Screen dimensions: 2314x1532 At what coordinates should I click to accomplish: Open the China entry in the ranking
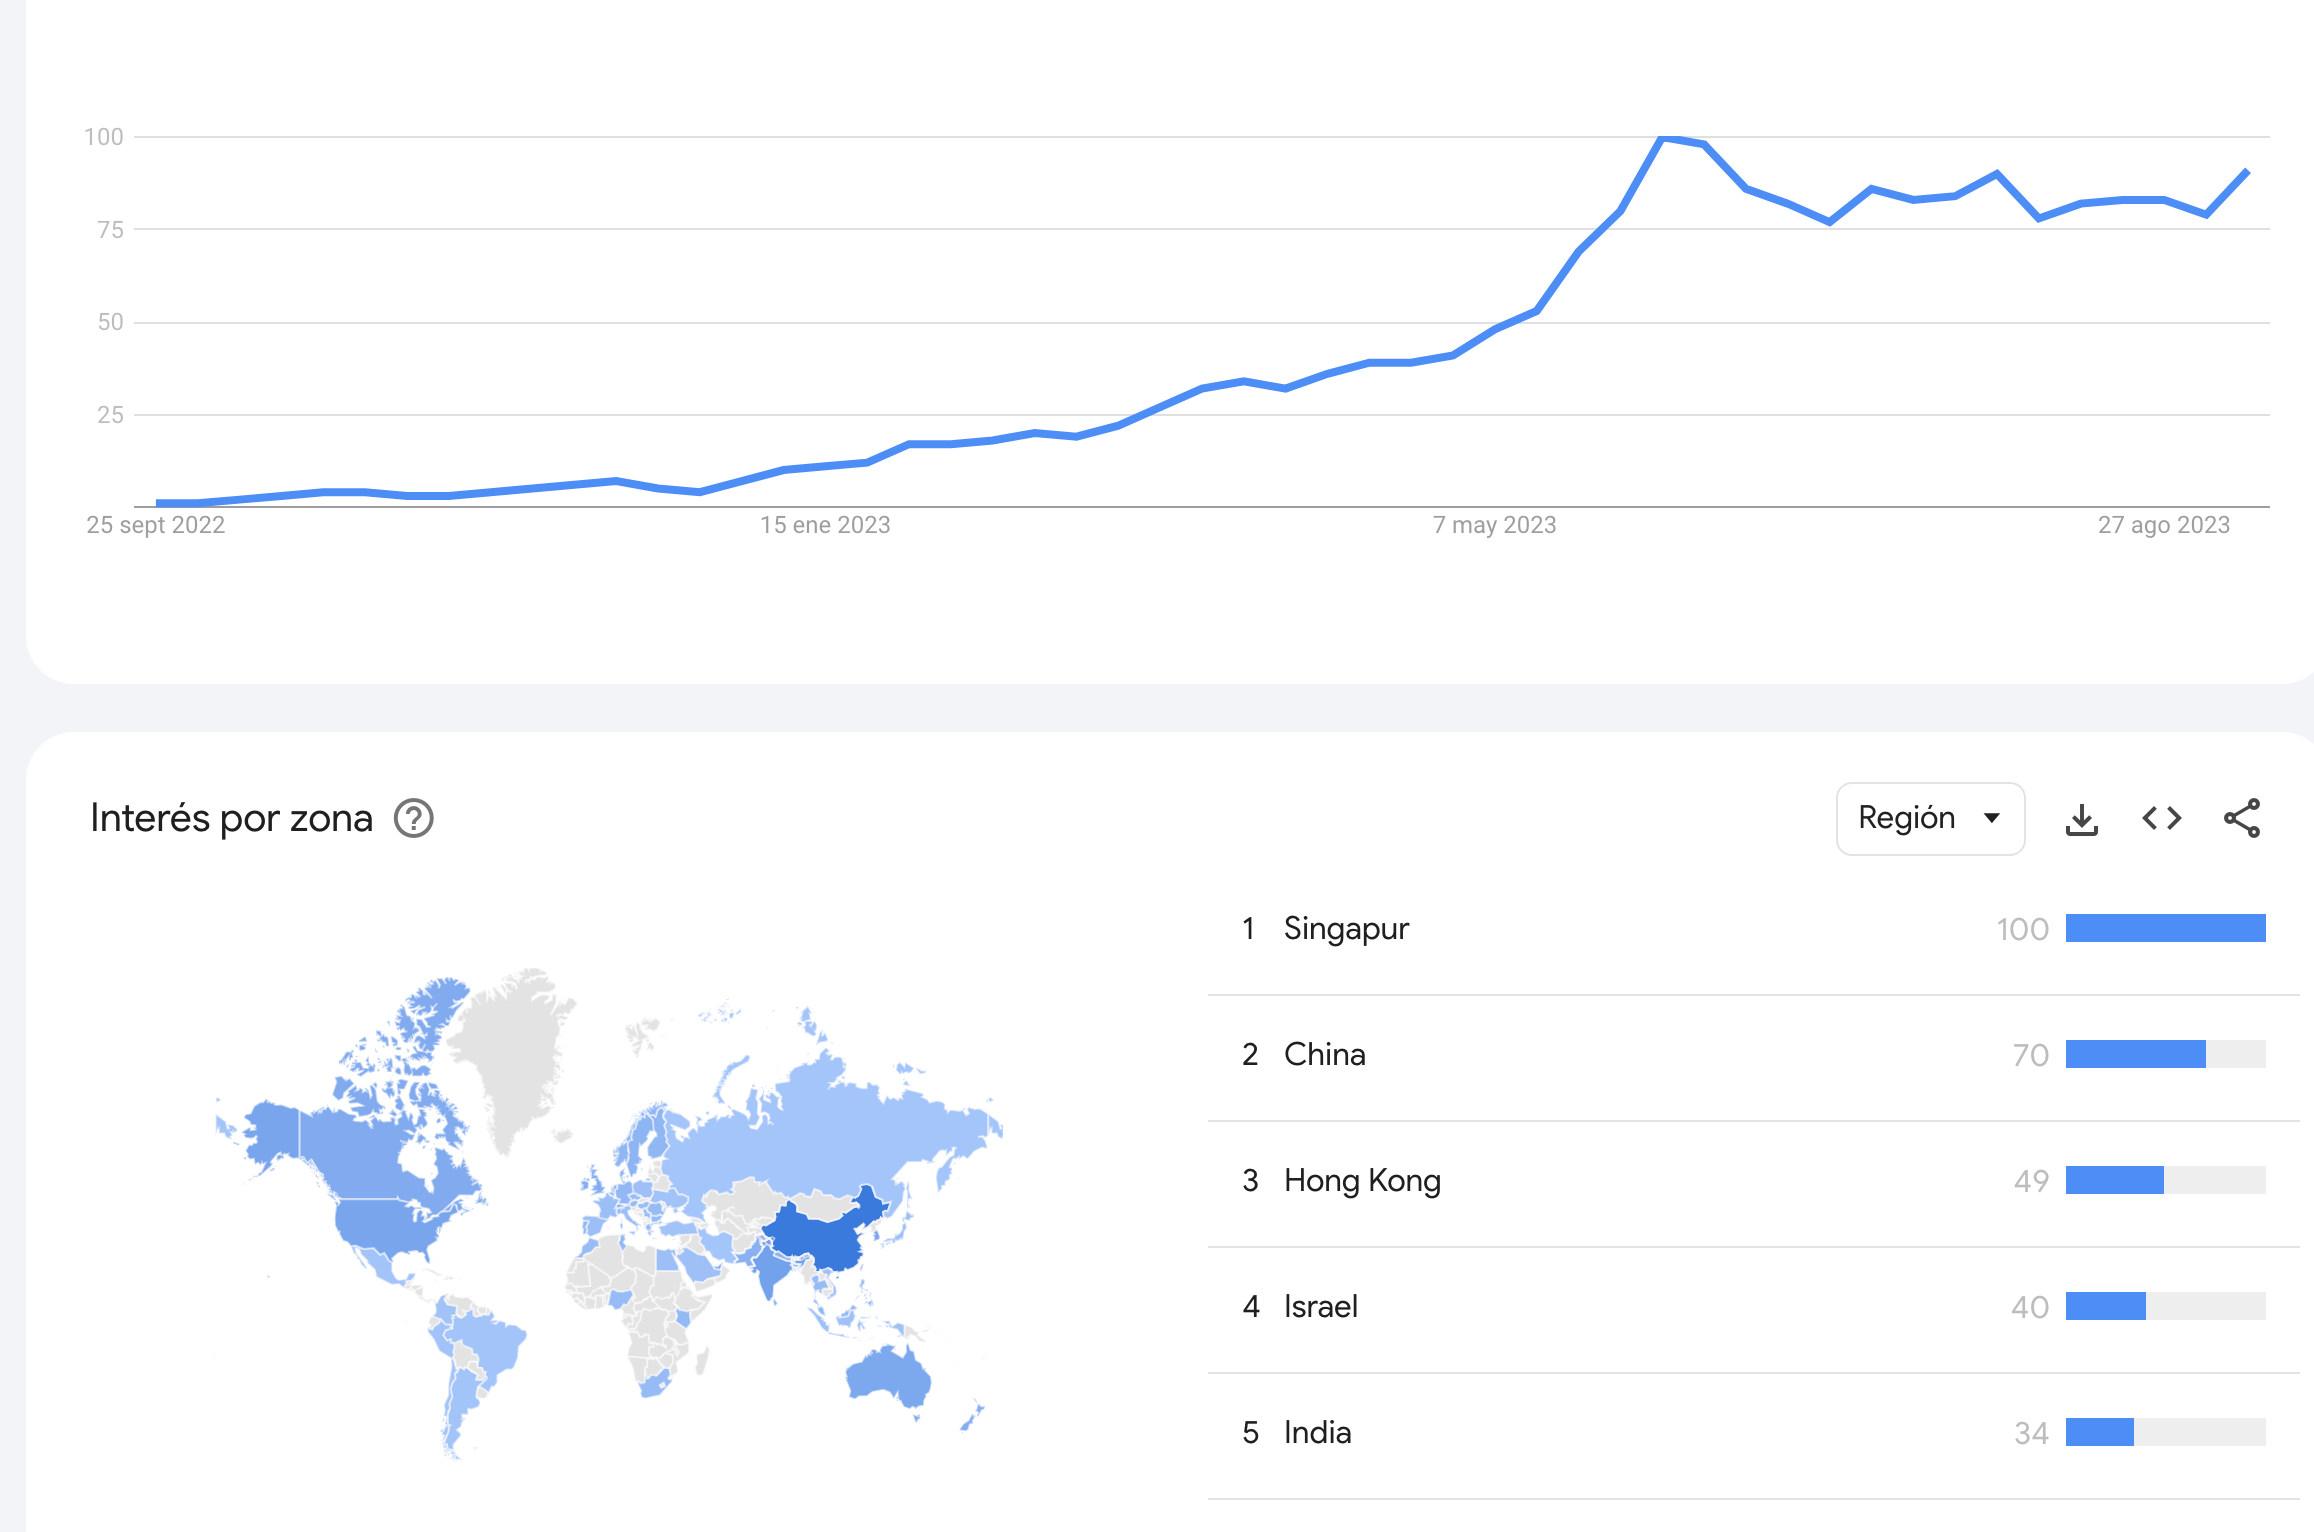(1324, 1055)
